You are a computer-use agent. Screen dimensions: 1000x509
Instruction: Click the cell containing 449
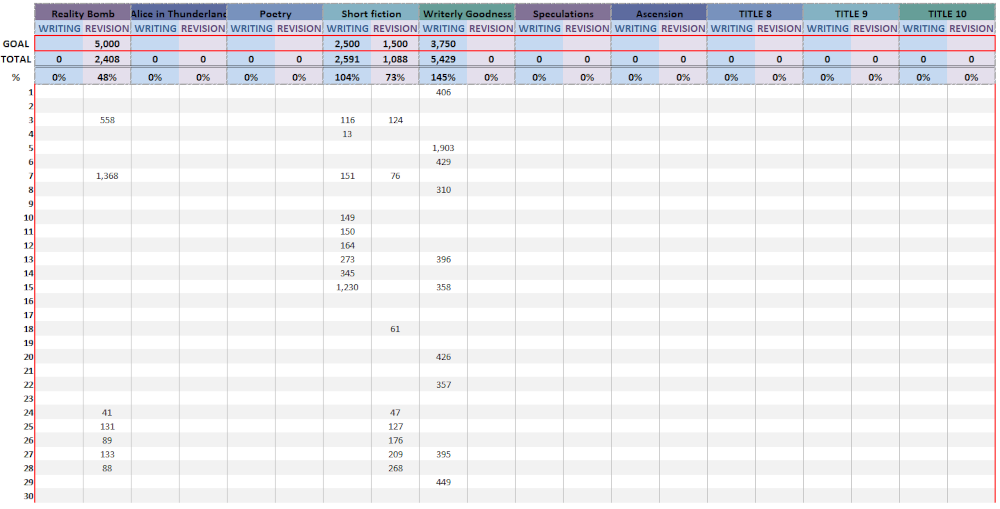click(443, 482)
